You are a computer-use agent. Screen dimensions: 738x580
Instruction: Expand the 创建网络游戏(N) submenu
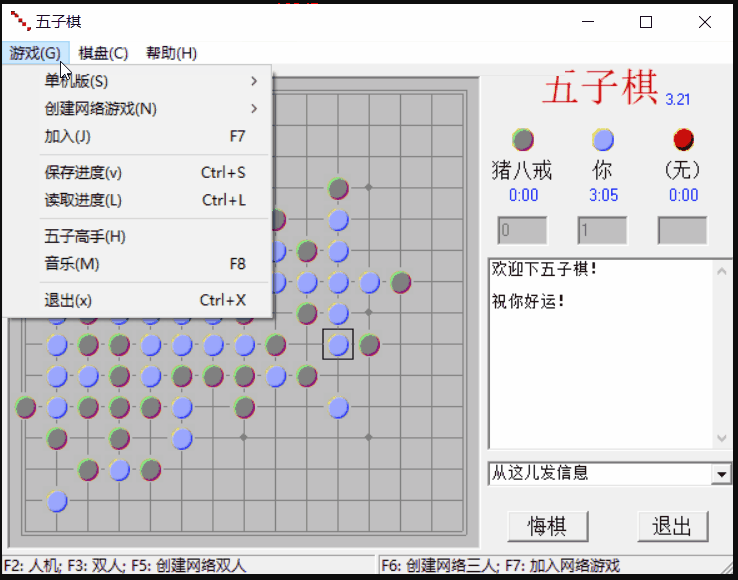pyautogui.click(x=150, y=109)
